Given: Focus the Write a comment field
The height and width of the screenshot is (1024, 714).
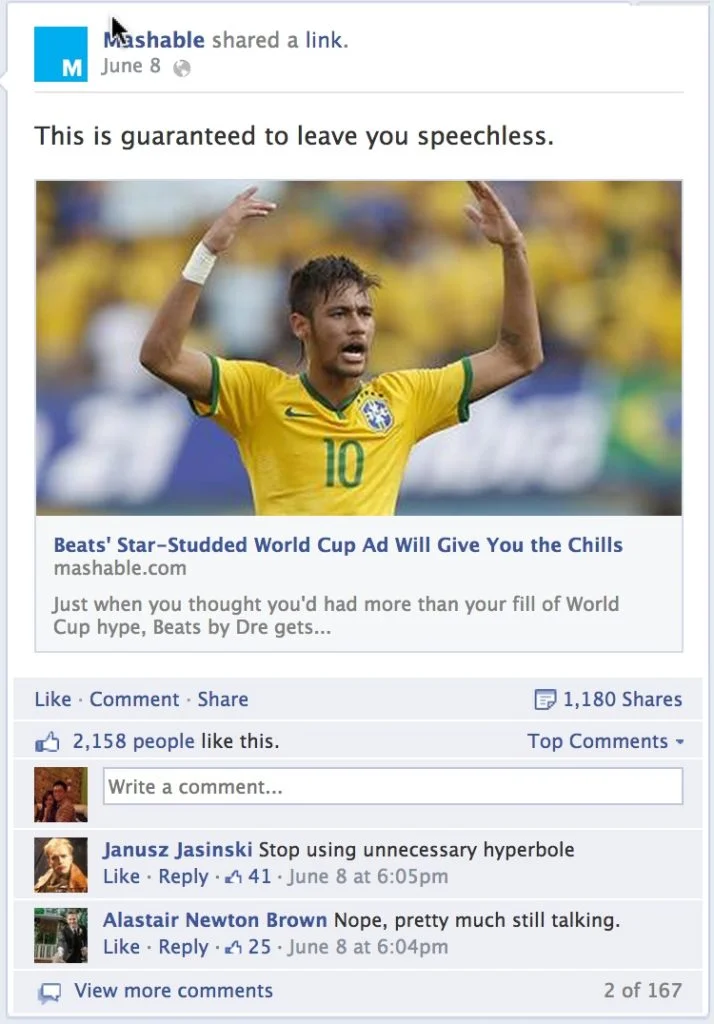Looking at the screenshot, I should [393, 786].
